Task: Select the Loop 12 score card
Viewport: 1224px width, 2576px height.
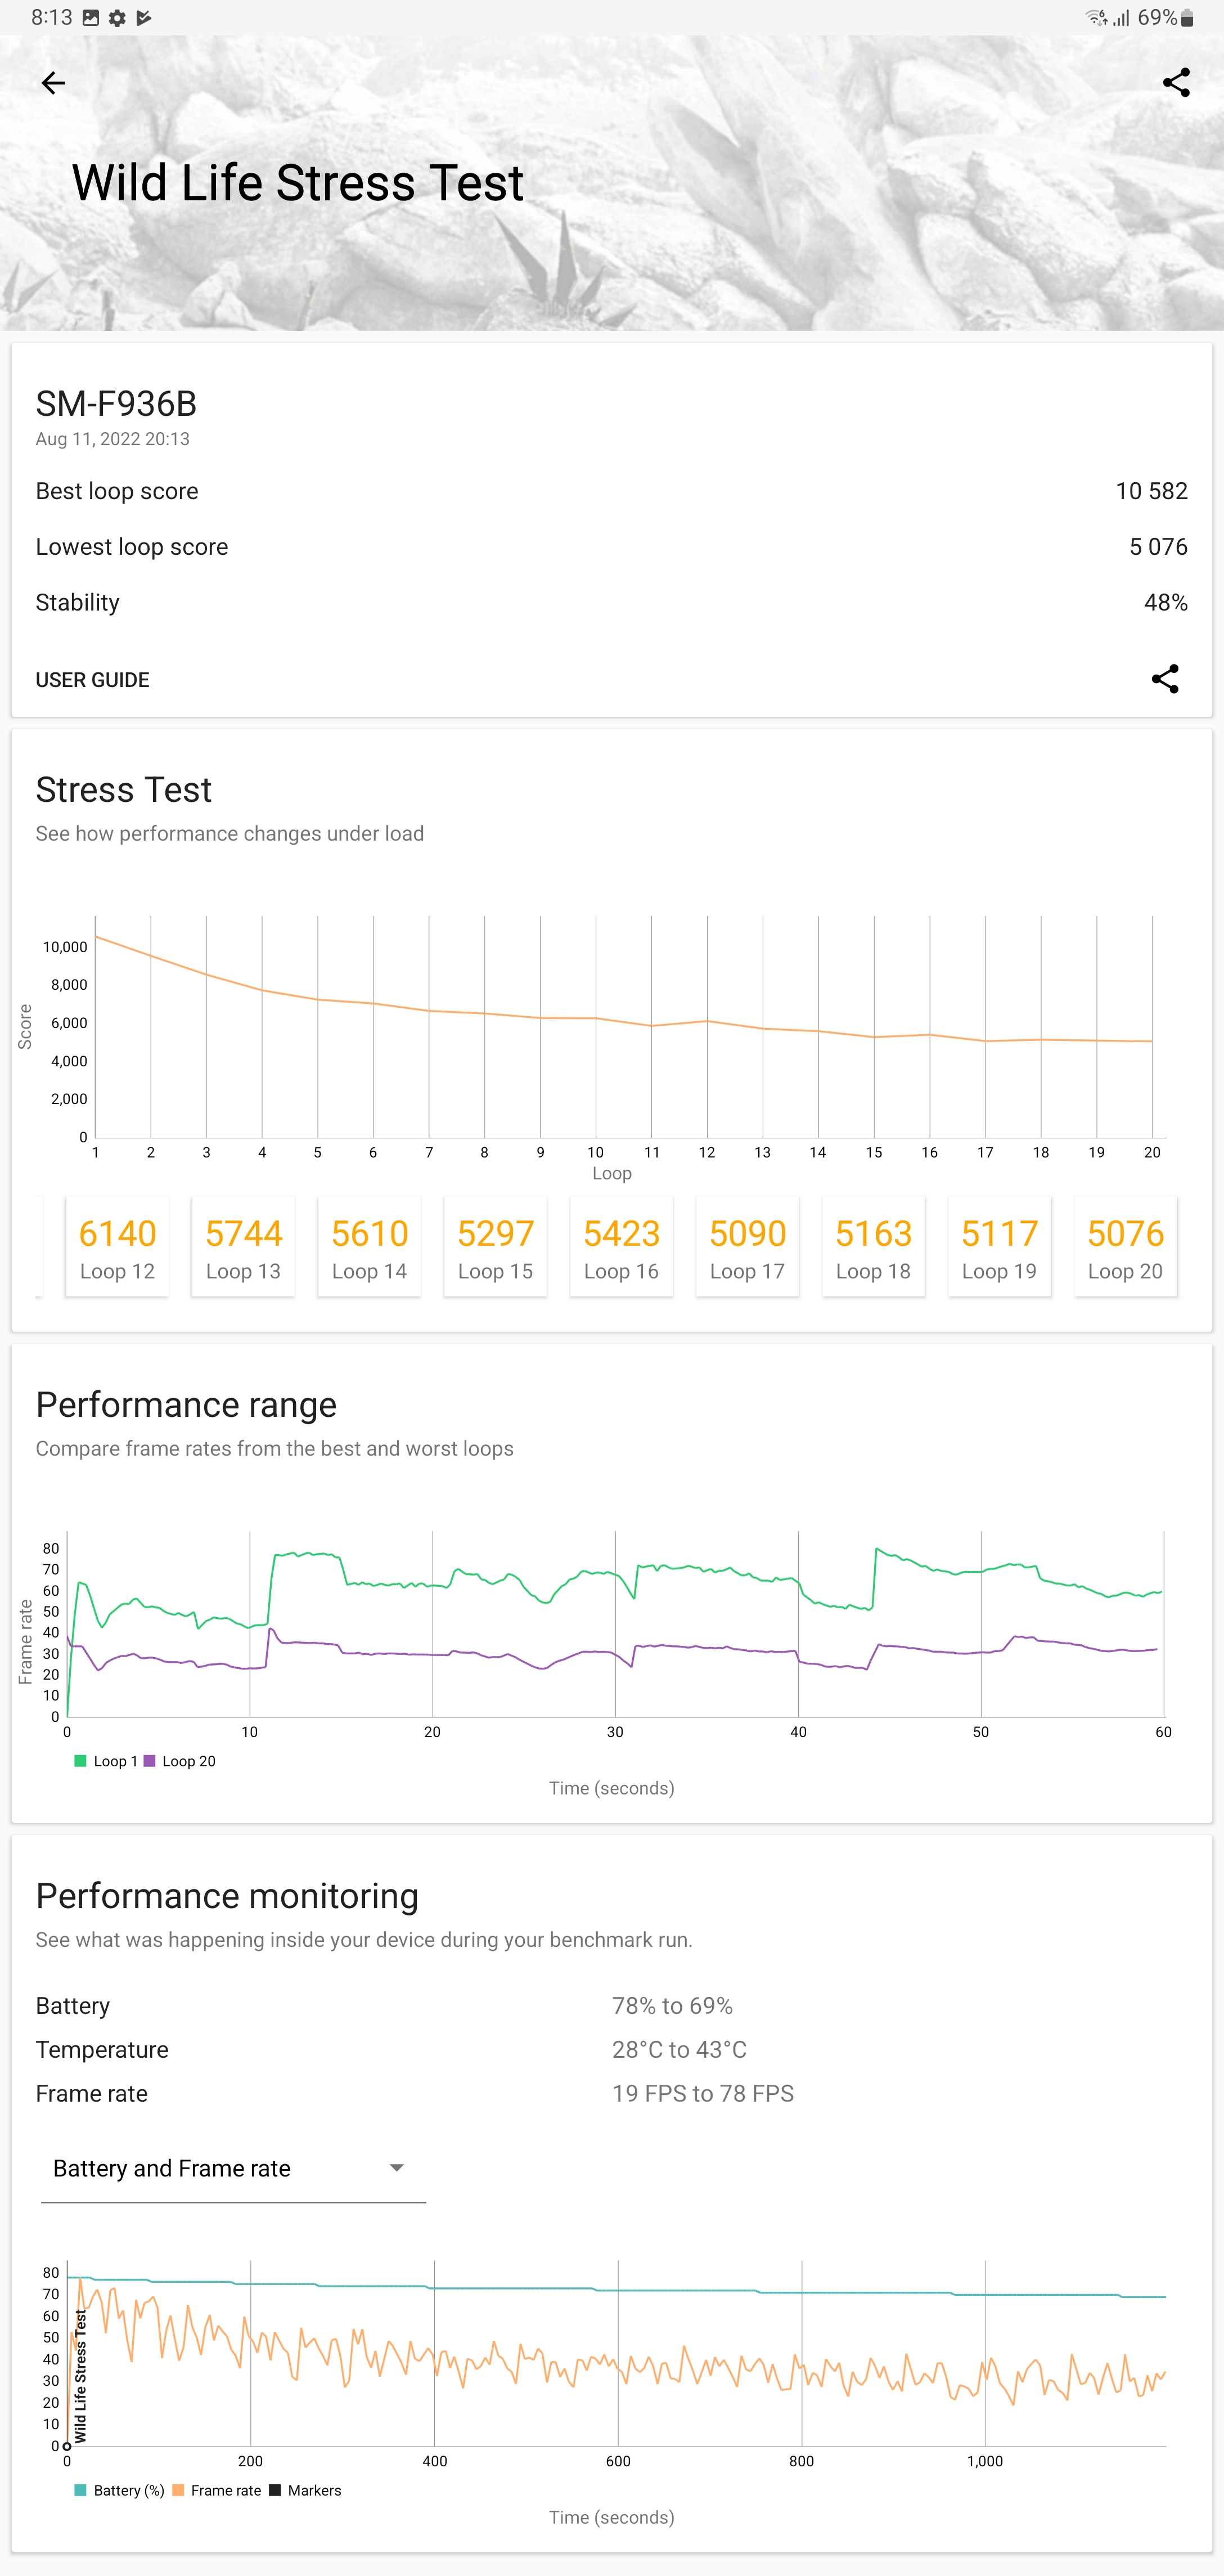Action: pyautogui.click(x=117, y=1246)
